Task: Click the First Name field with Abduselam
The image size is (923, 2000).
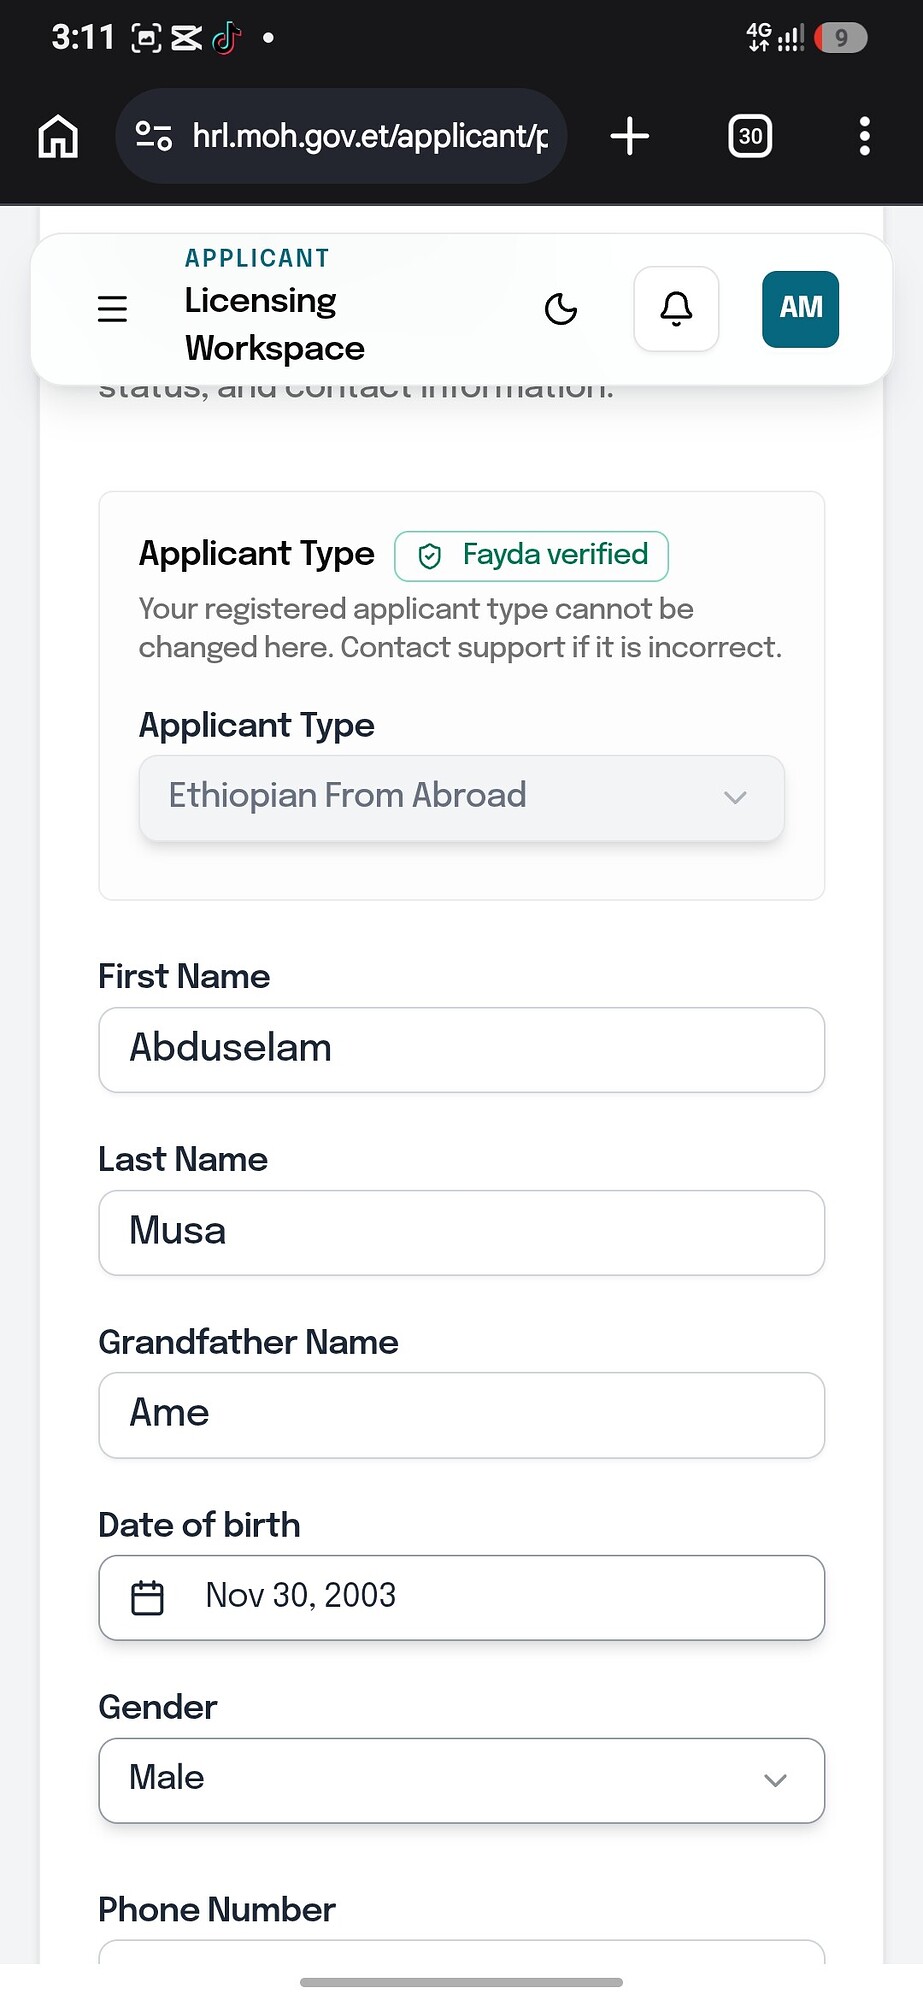Action: (x=462, y=1050)
